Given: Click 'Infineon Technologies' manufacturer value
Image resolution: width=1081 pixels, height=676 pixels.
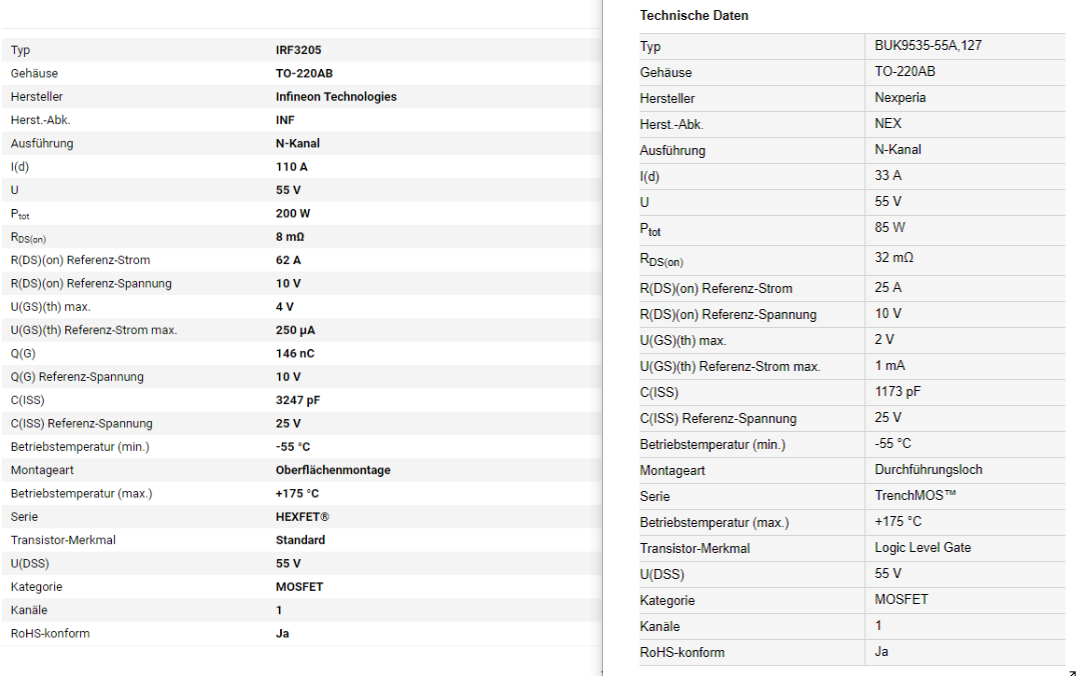Looking at the screenshot, I should (336, 96).
